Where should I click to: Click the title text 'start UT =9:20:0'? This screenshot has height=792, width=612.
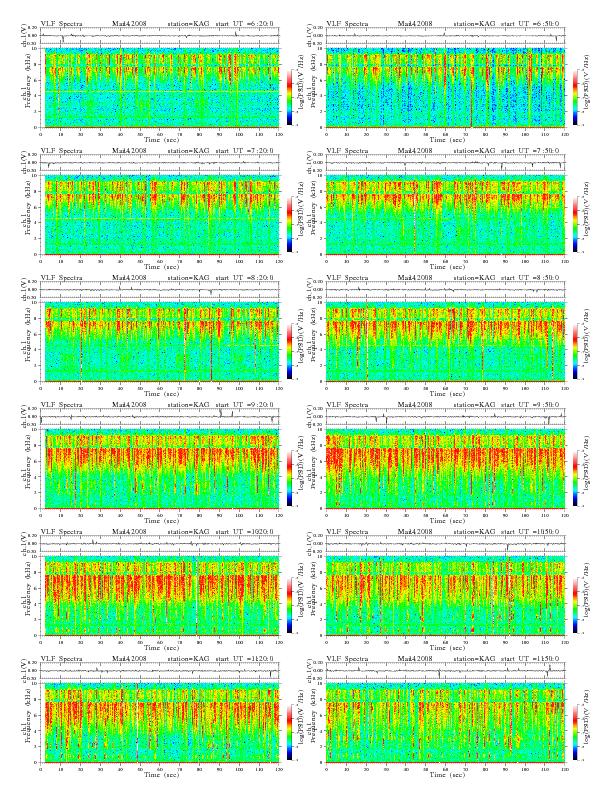point(244,404)
